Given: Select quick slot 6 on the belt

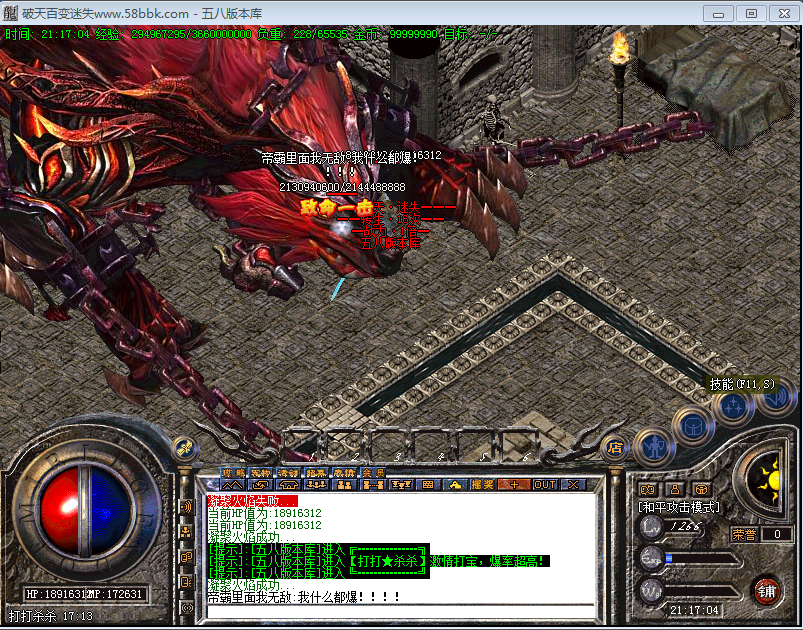Looking at the screenshot, I should point(518,445).
